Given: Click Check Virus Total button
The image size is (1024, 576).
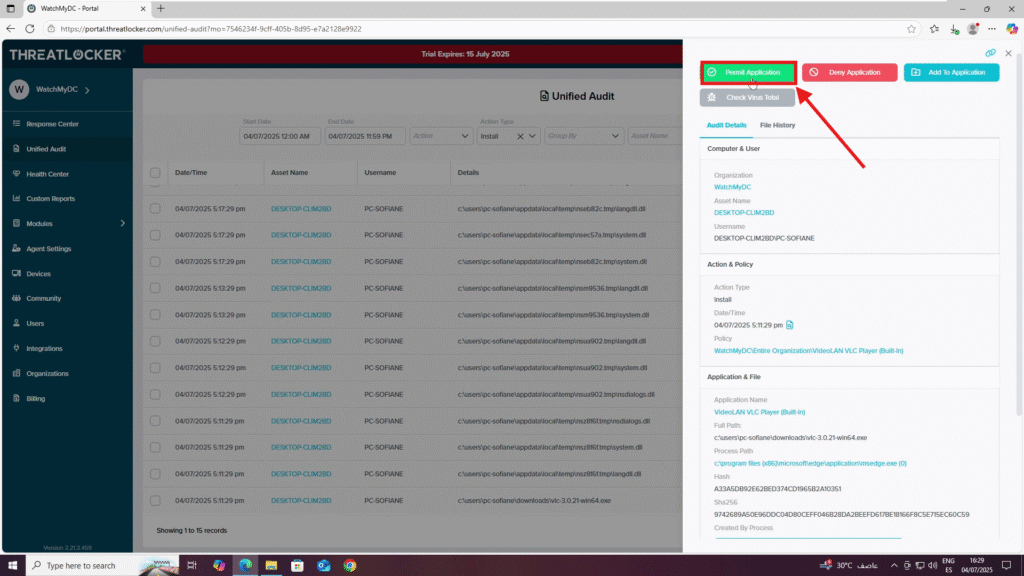Looking at the screenshot, I should pyautogui.click(x=747, y=97).
